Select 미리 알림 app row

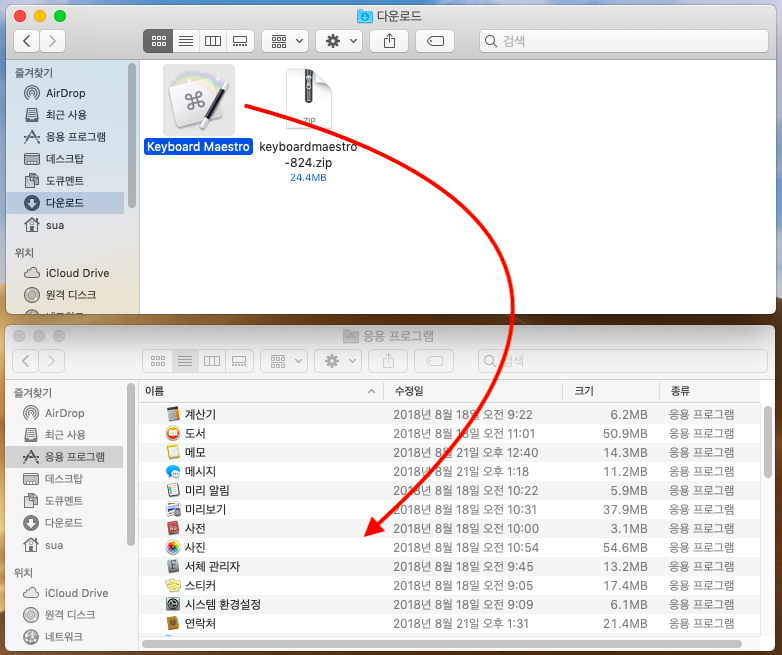pyautogui.click(x=450, y=490)
